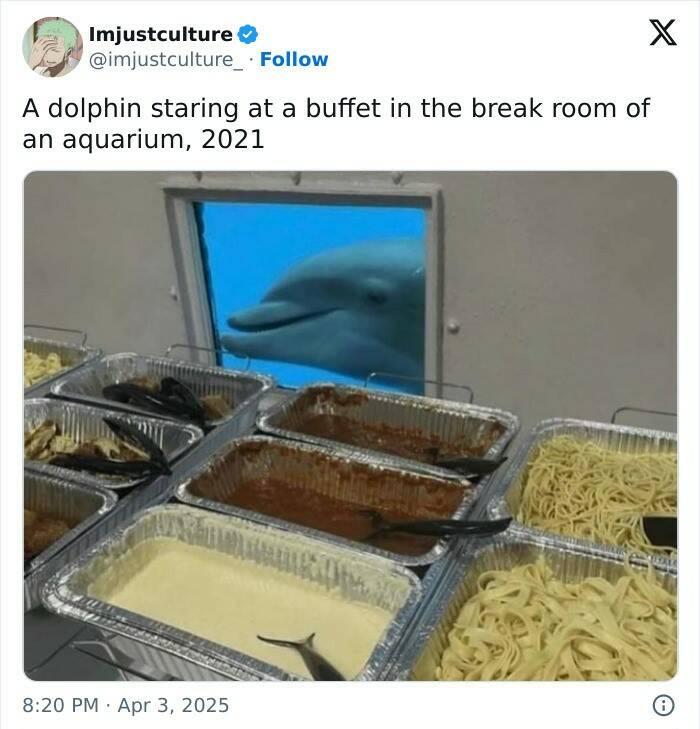Click the blue verified badge
The width and height of the screenshot is (700, 729).
click(x=248, y=34)
